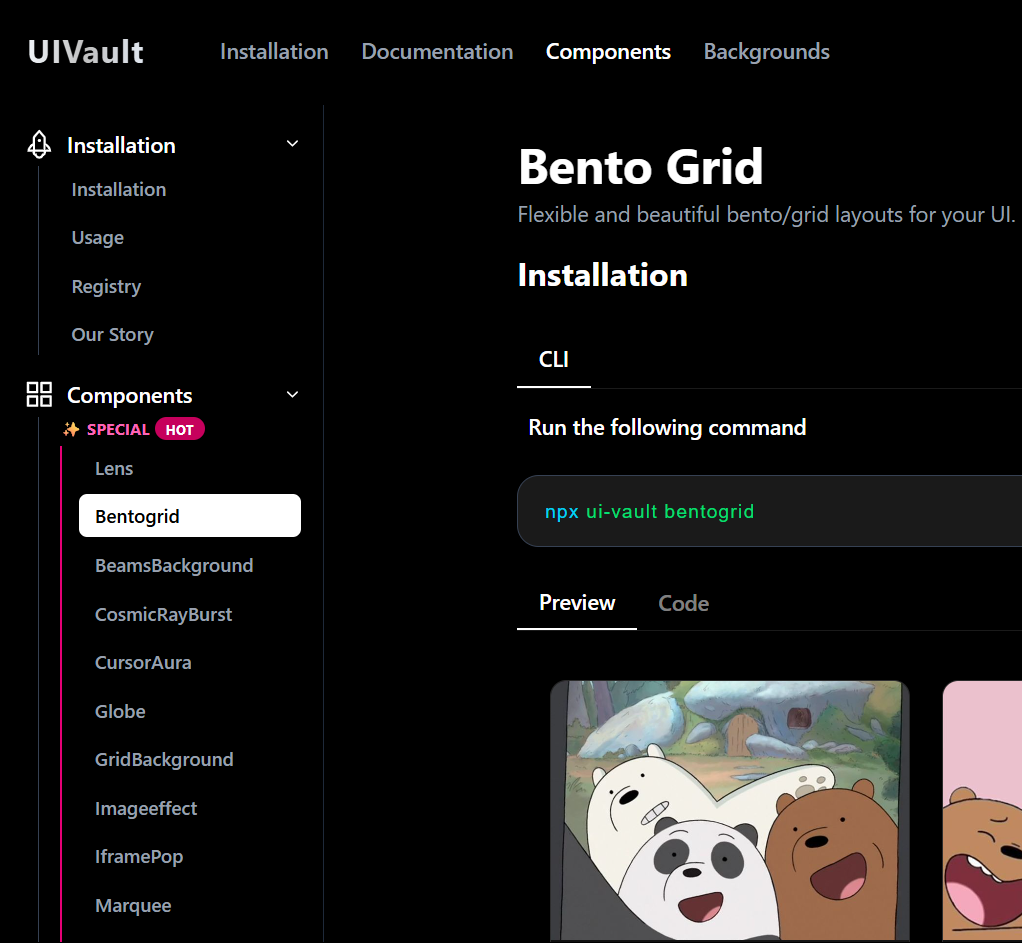The image size is (1022, 943).
Task: Choose Globe from the components list
Action: [x=120, y=712]
